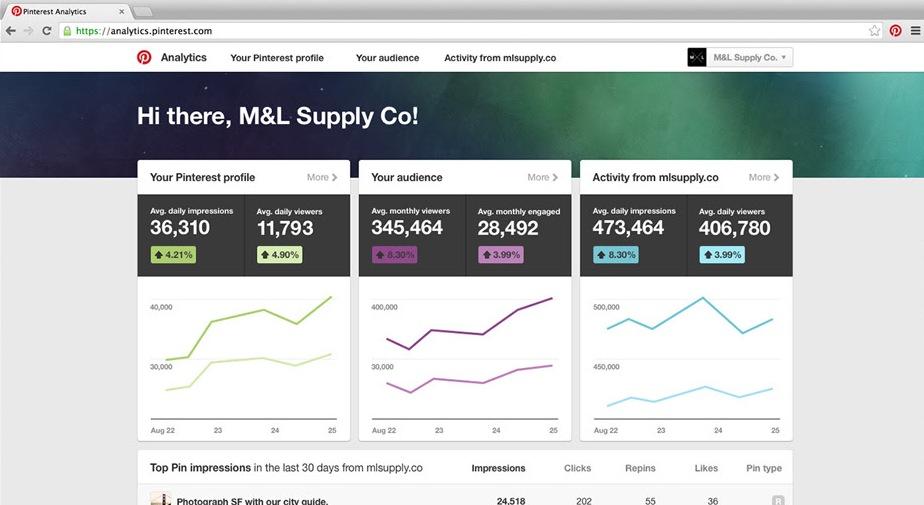Sort table by Clicks column
Image resolution: width=924 pixels, height=505 pixels.
click(x=577, y=468)
